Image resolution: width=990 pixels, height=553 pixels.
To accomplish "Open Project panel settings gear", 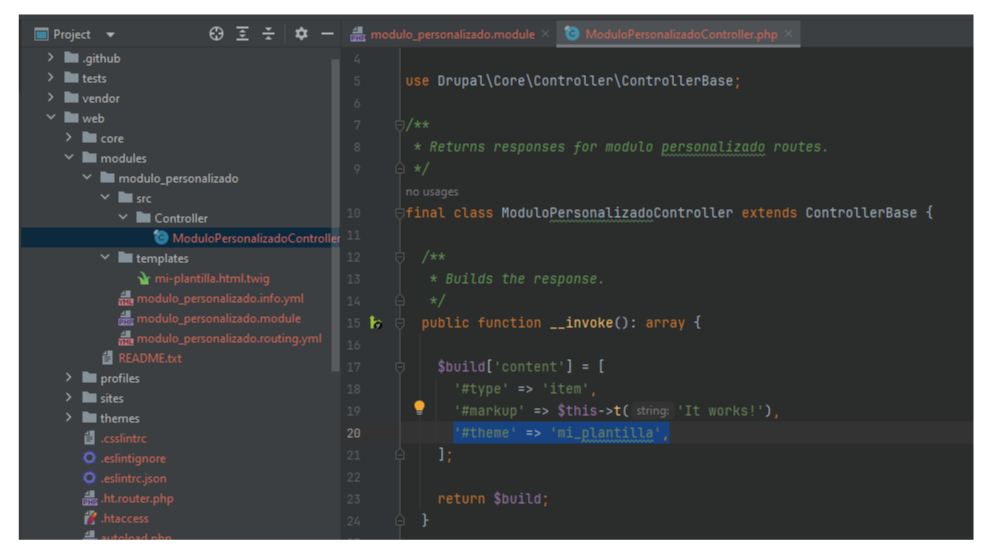I will click(x=301, y=34).
